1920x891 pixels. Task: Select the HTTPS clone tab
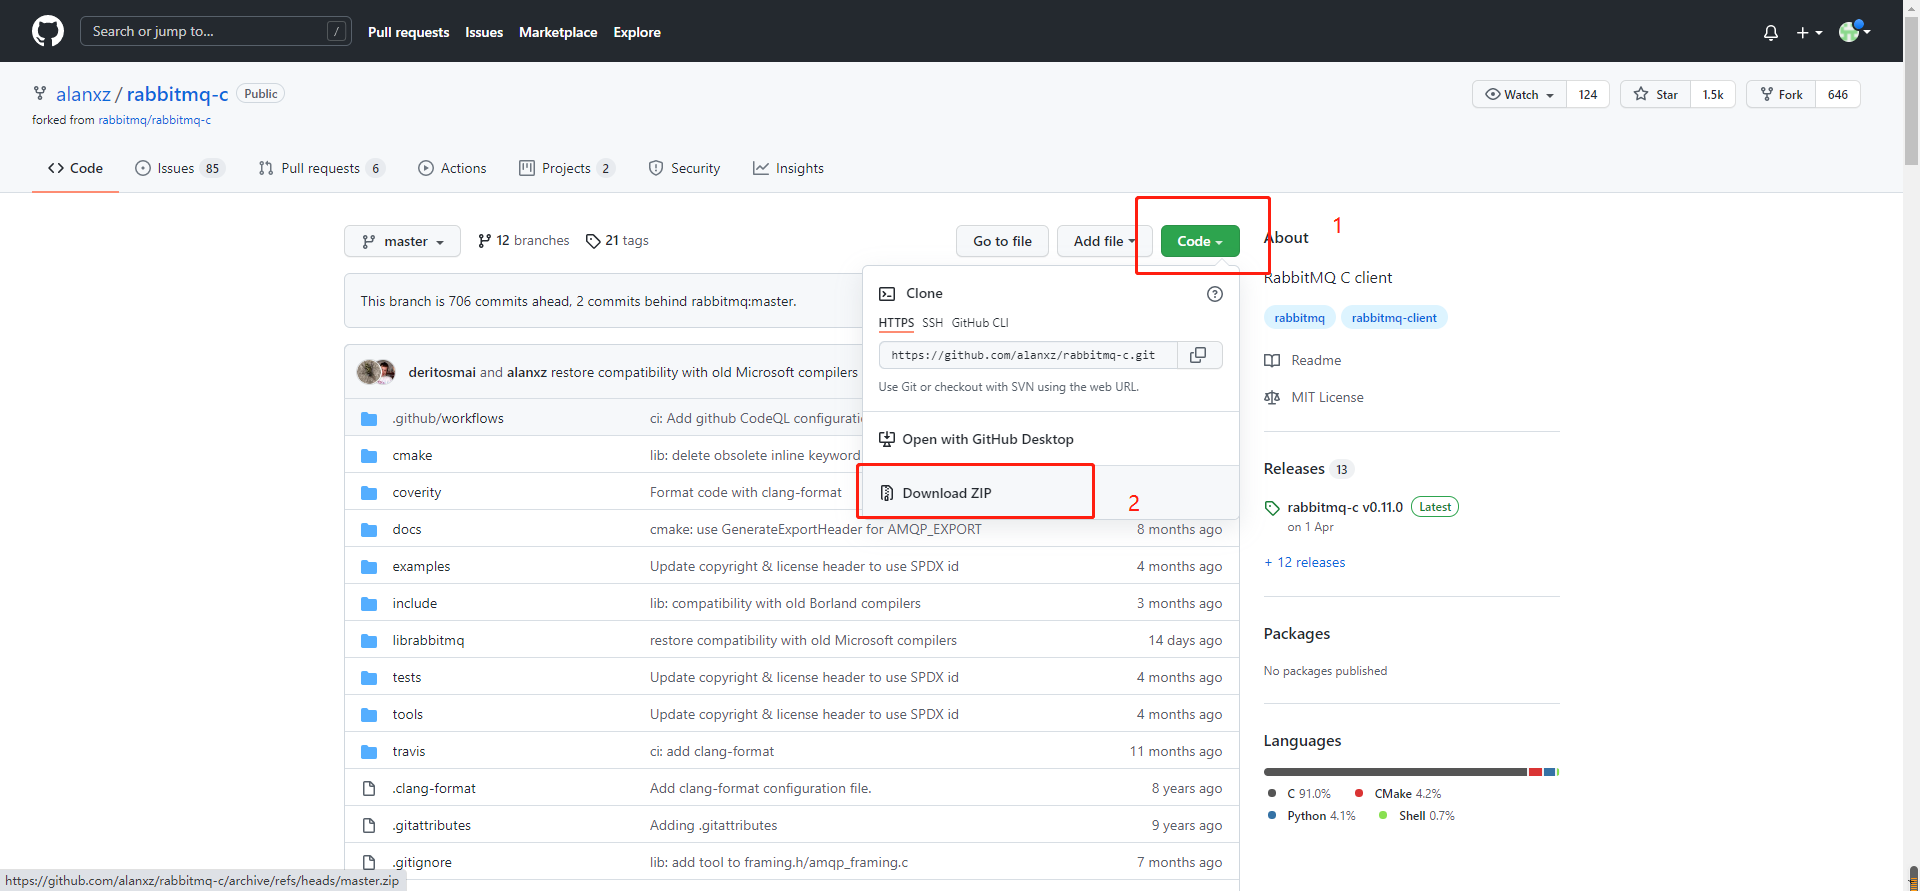click(x=896, y=323)
